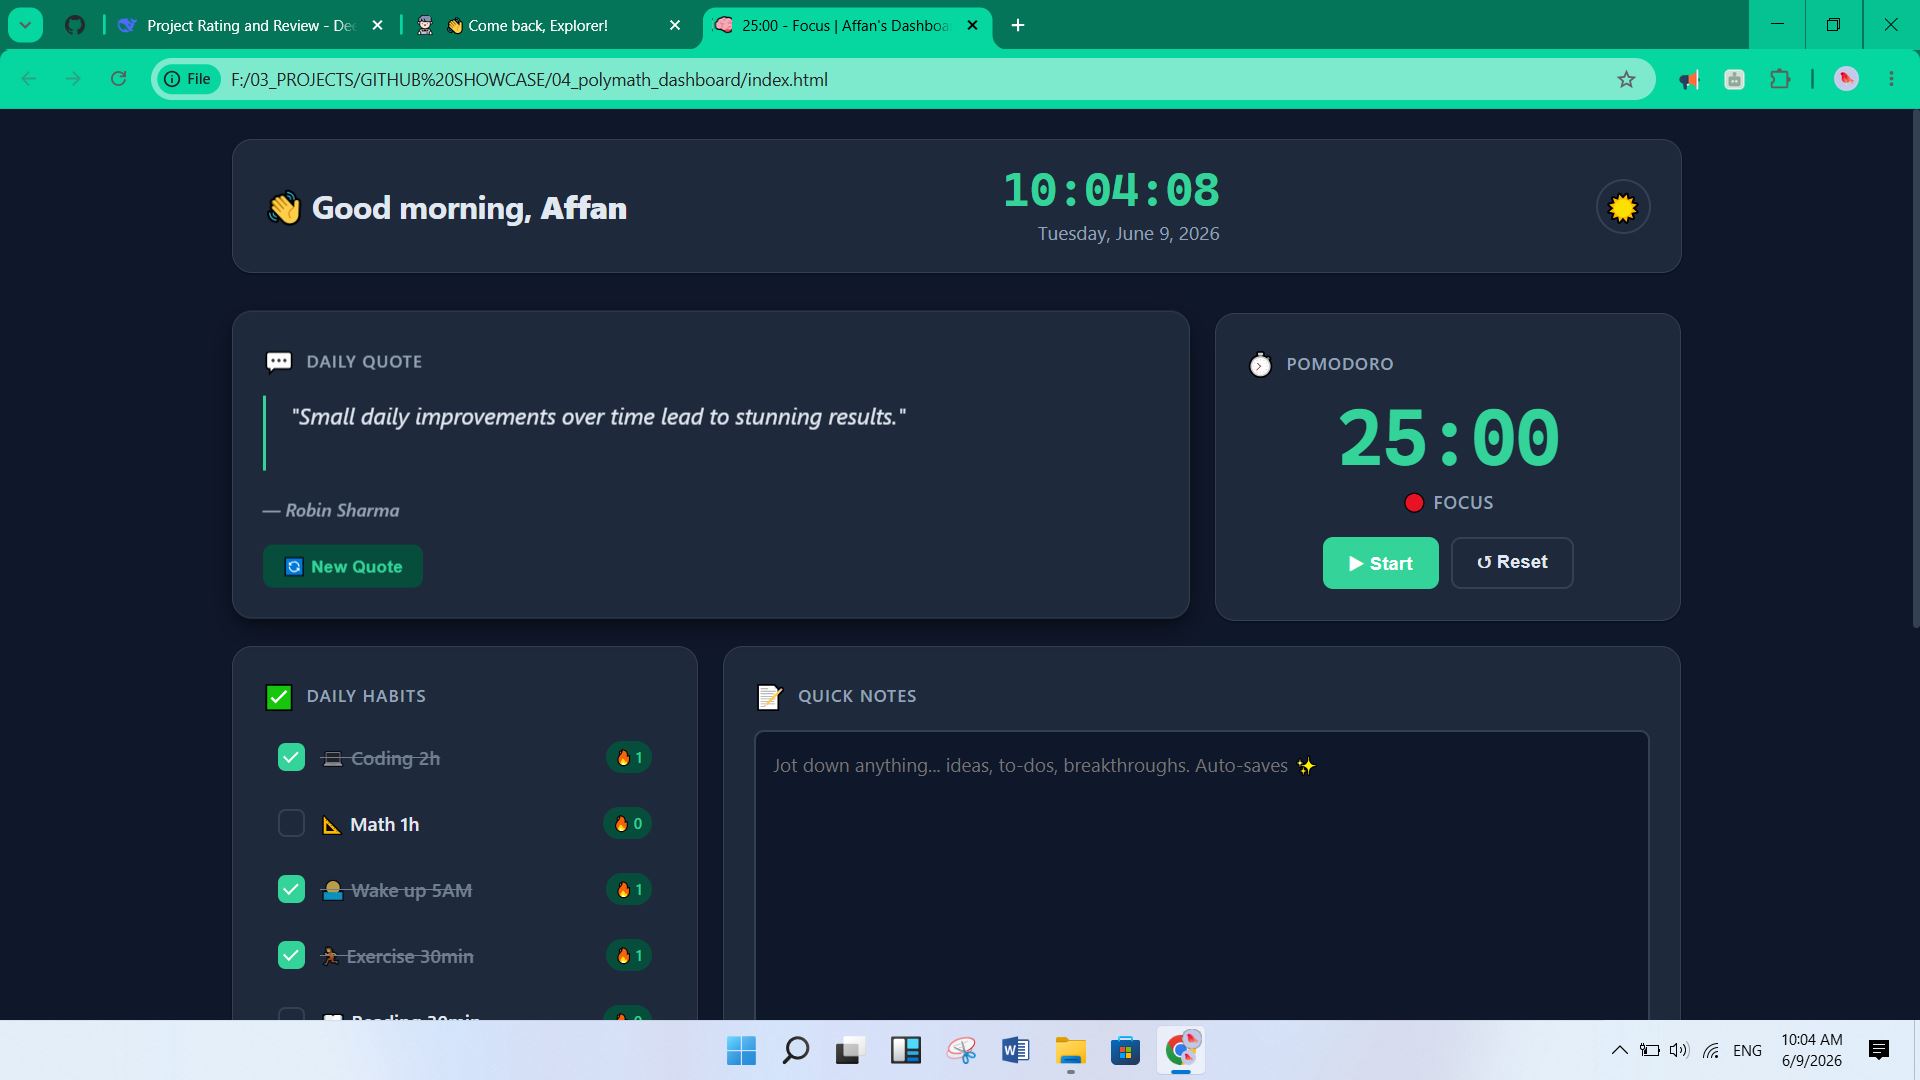Screen dimensions: 1920x1080
Task: Click the Quick Notes memo icon
Action: coord(769,697)
